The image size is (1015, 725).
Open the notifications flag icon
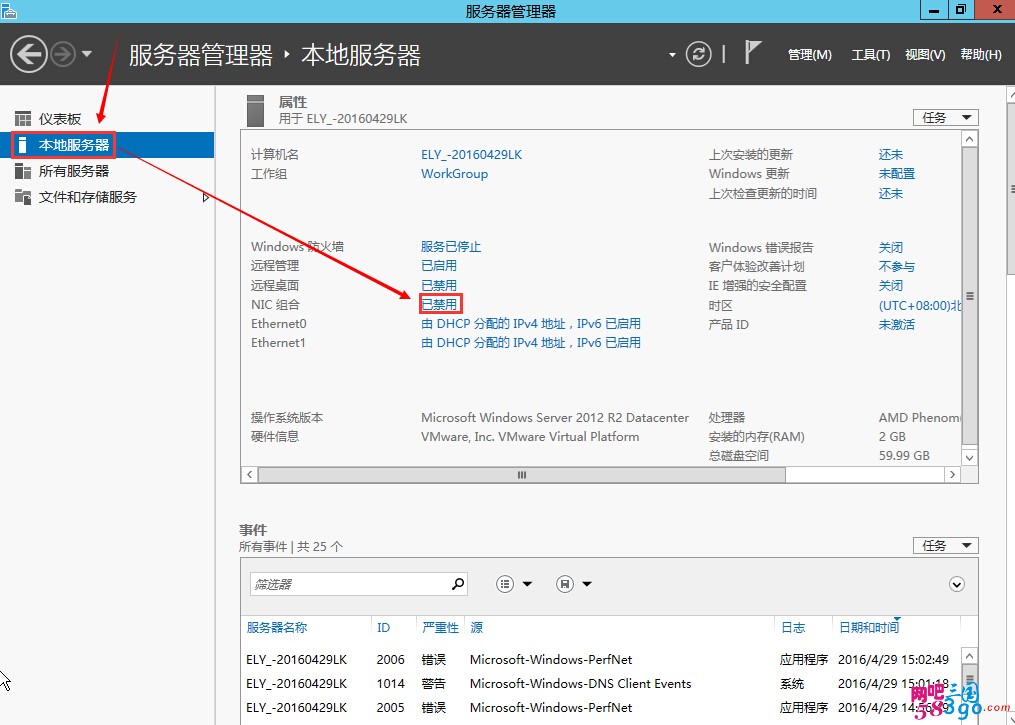click(752, 52)
